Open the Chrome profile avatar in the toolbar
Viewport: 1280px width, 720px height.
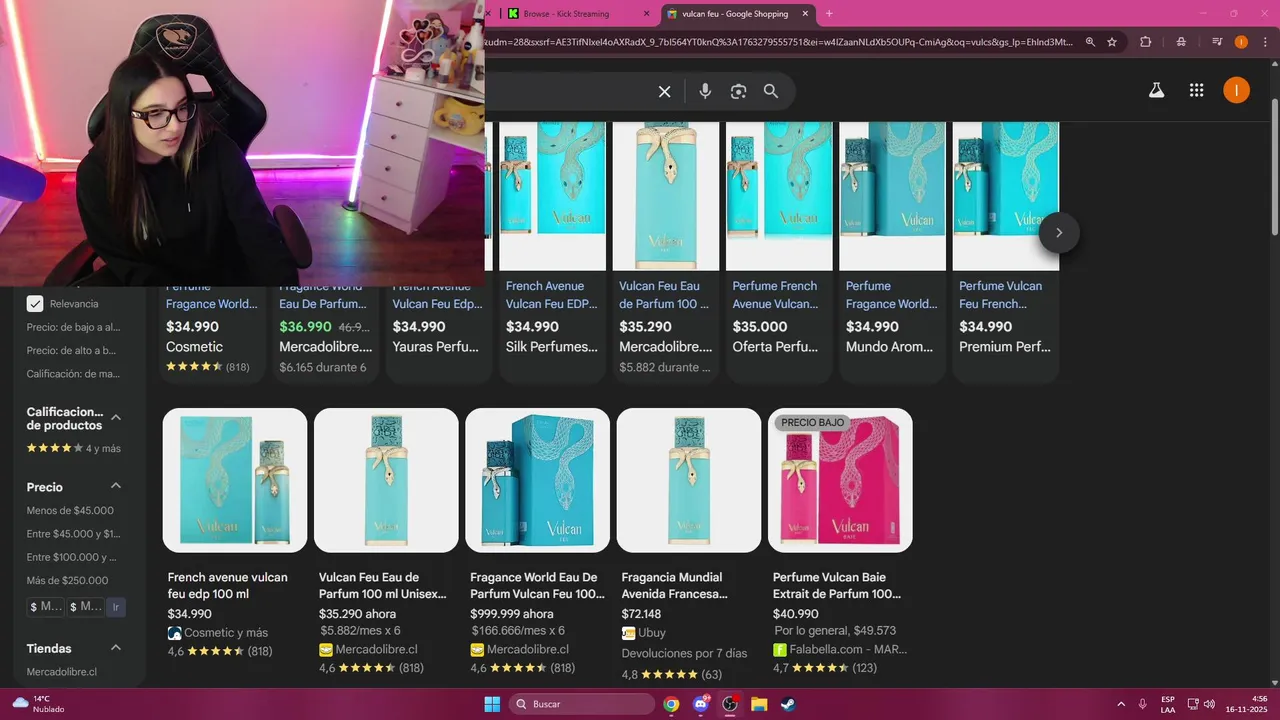point(1241,42)
